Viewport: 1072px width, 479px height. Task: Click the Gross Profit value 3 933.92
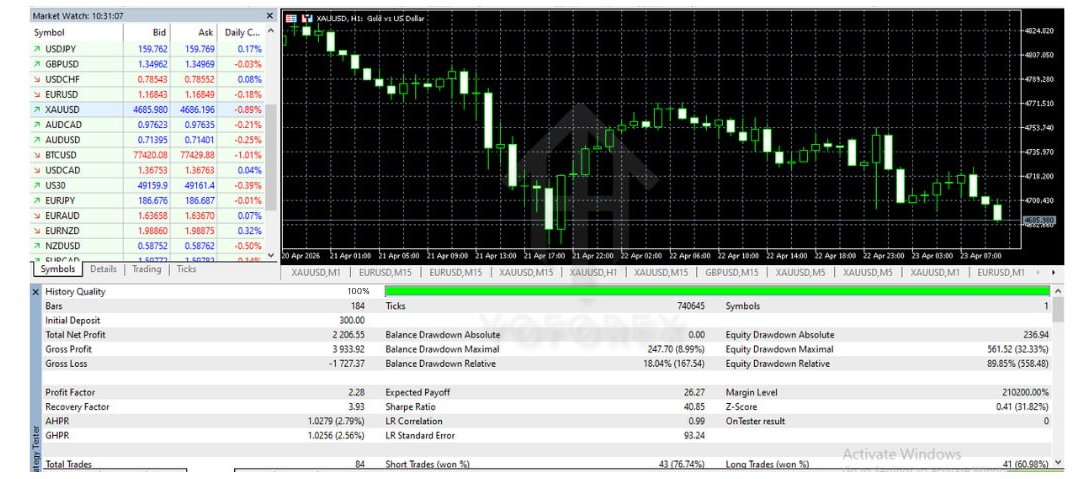(x=349, y=349)
